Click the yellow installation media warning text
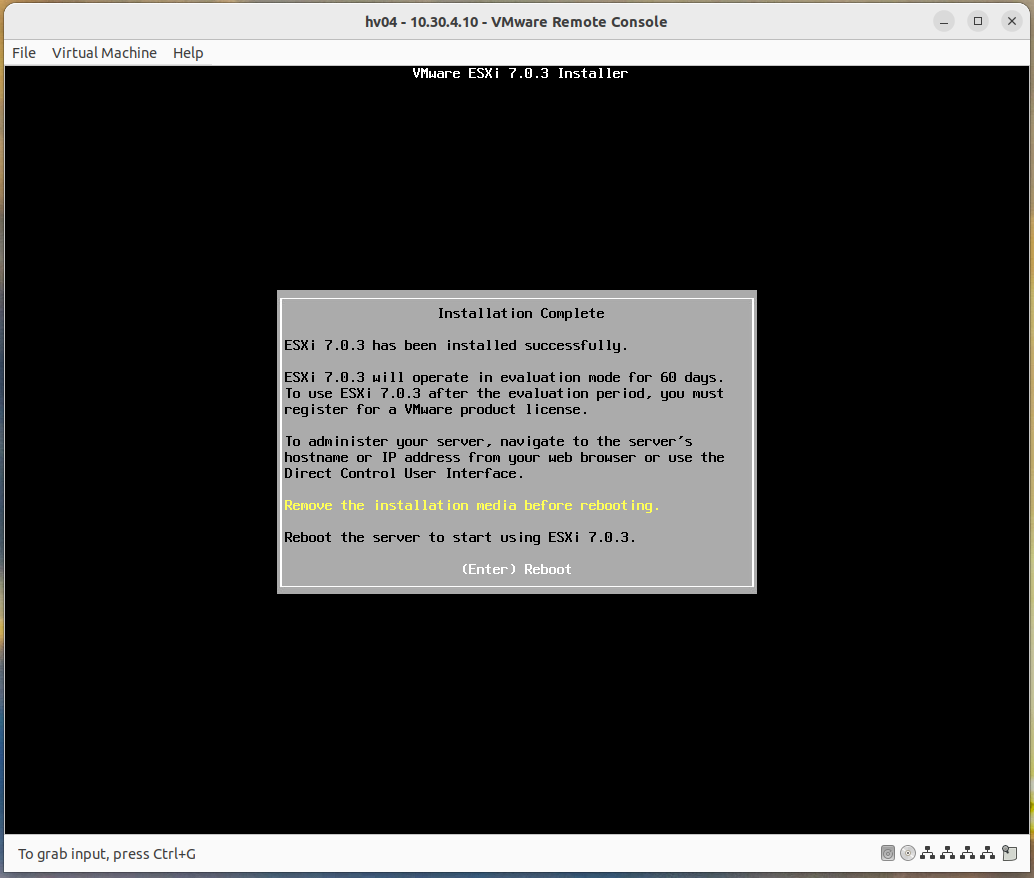Viewport: 1034px width, 878px height. point(471,505)
